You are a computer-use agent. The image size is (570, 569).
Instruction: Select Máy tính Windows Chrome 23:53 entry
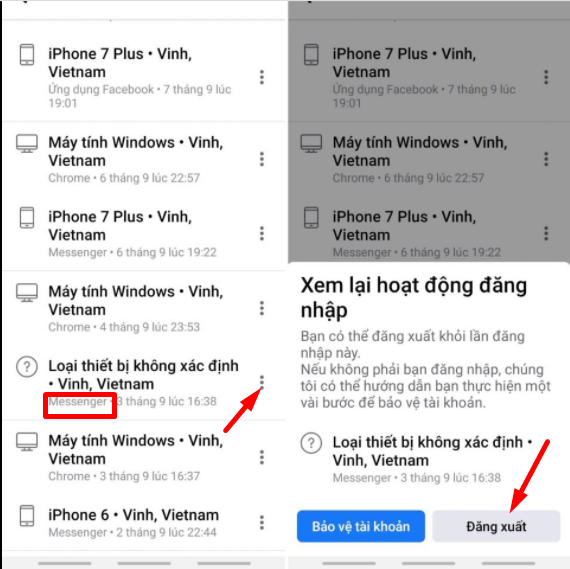click(144, 309)
